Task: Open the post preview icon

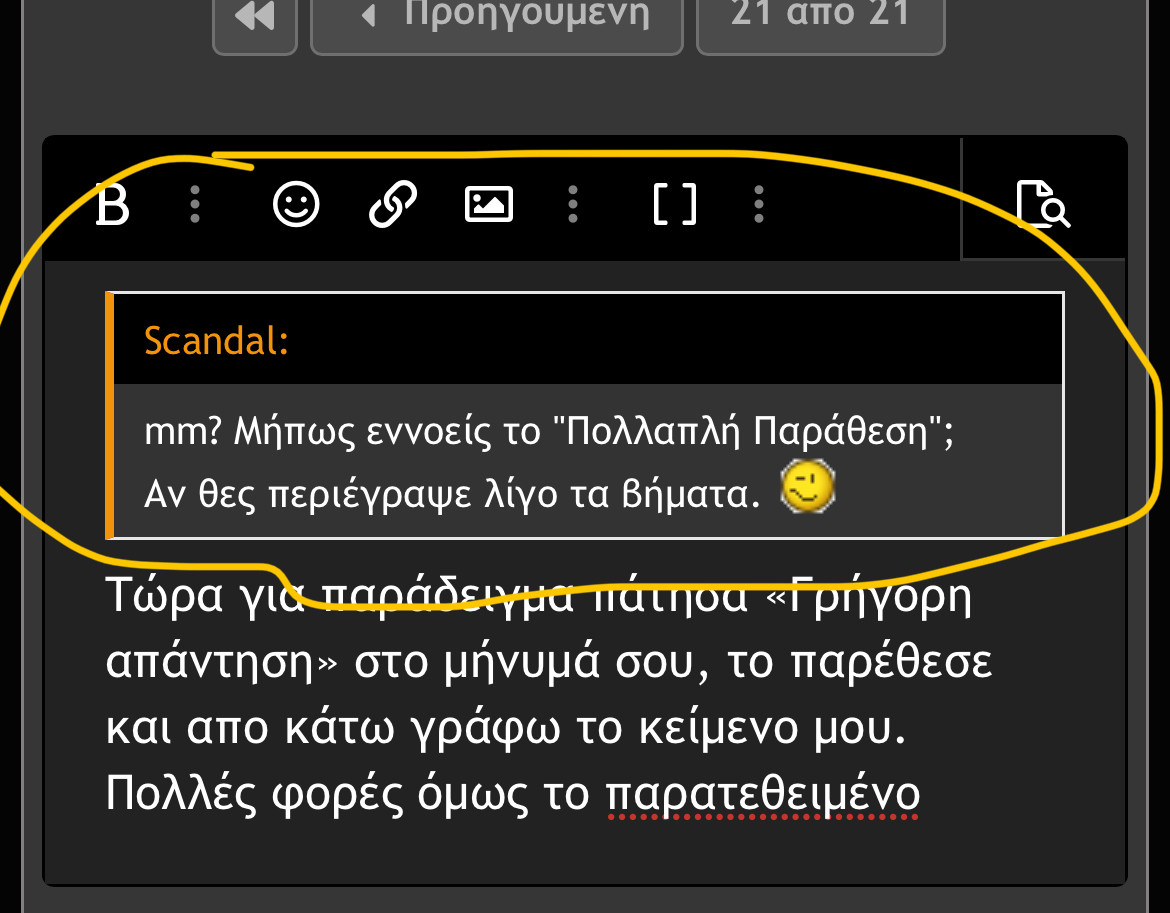Action: (x=1043, y=205)
